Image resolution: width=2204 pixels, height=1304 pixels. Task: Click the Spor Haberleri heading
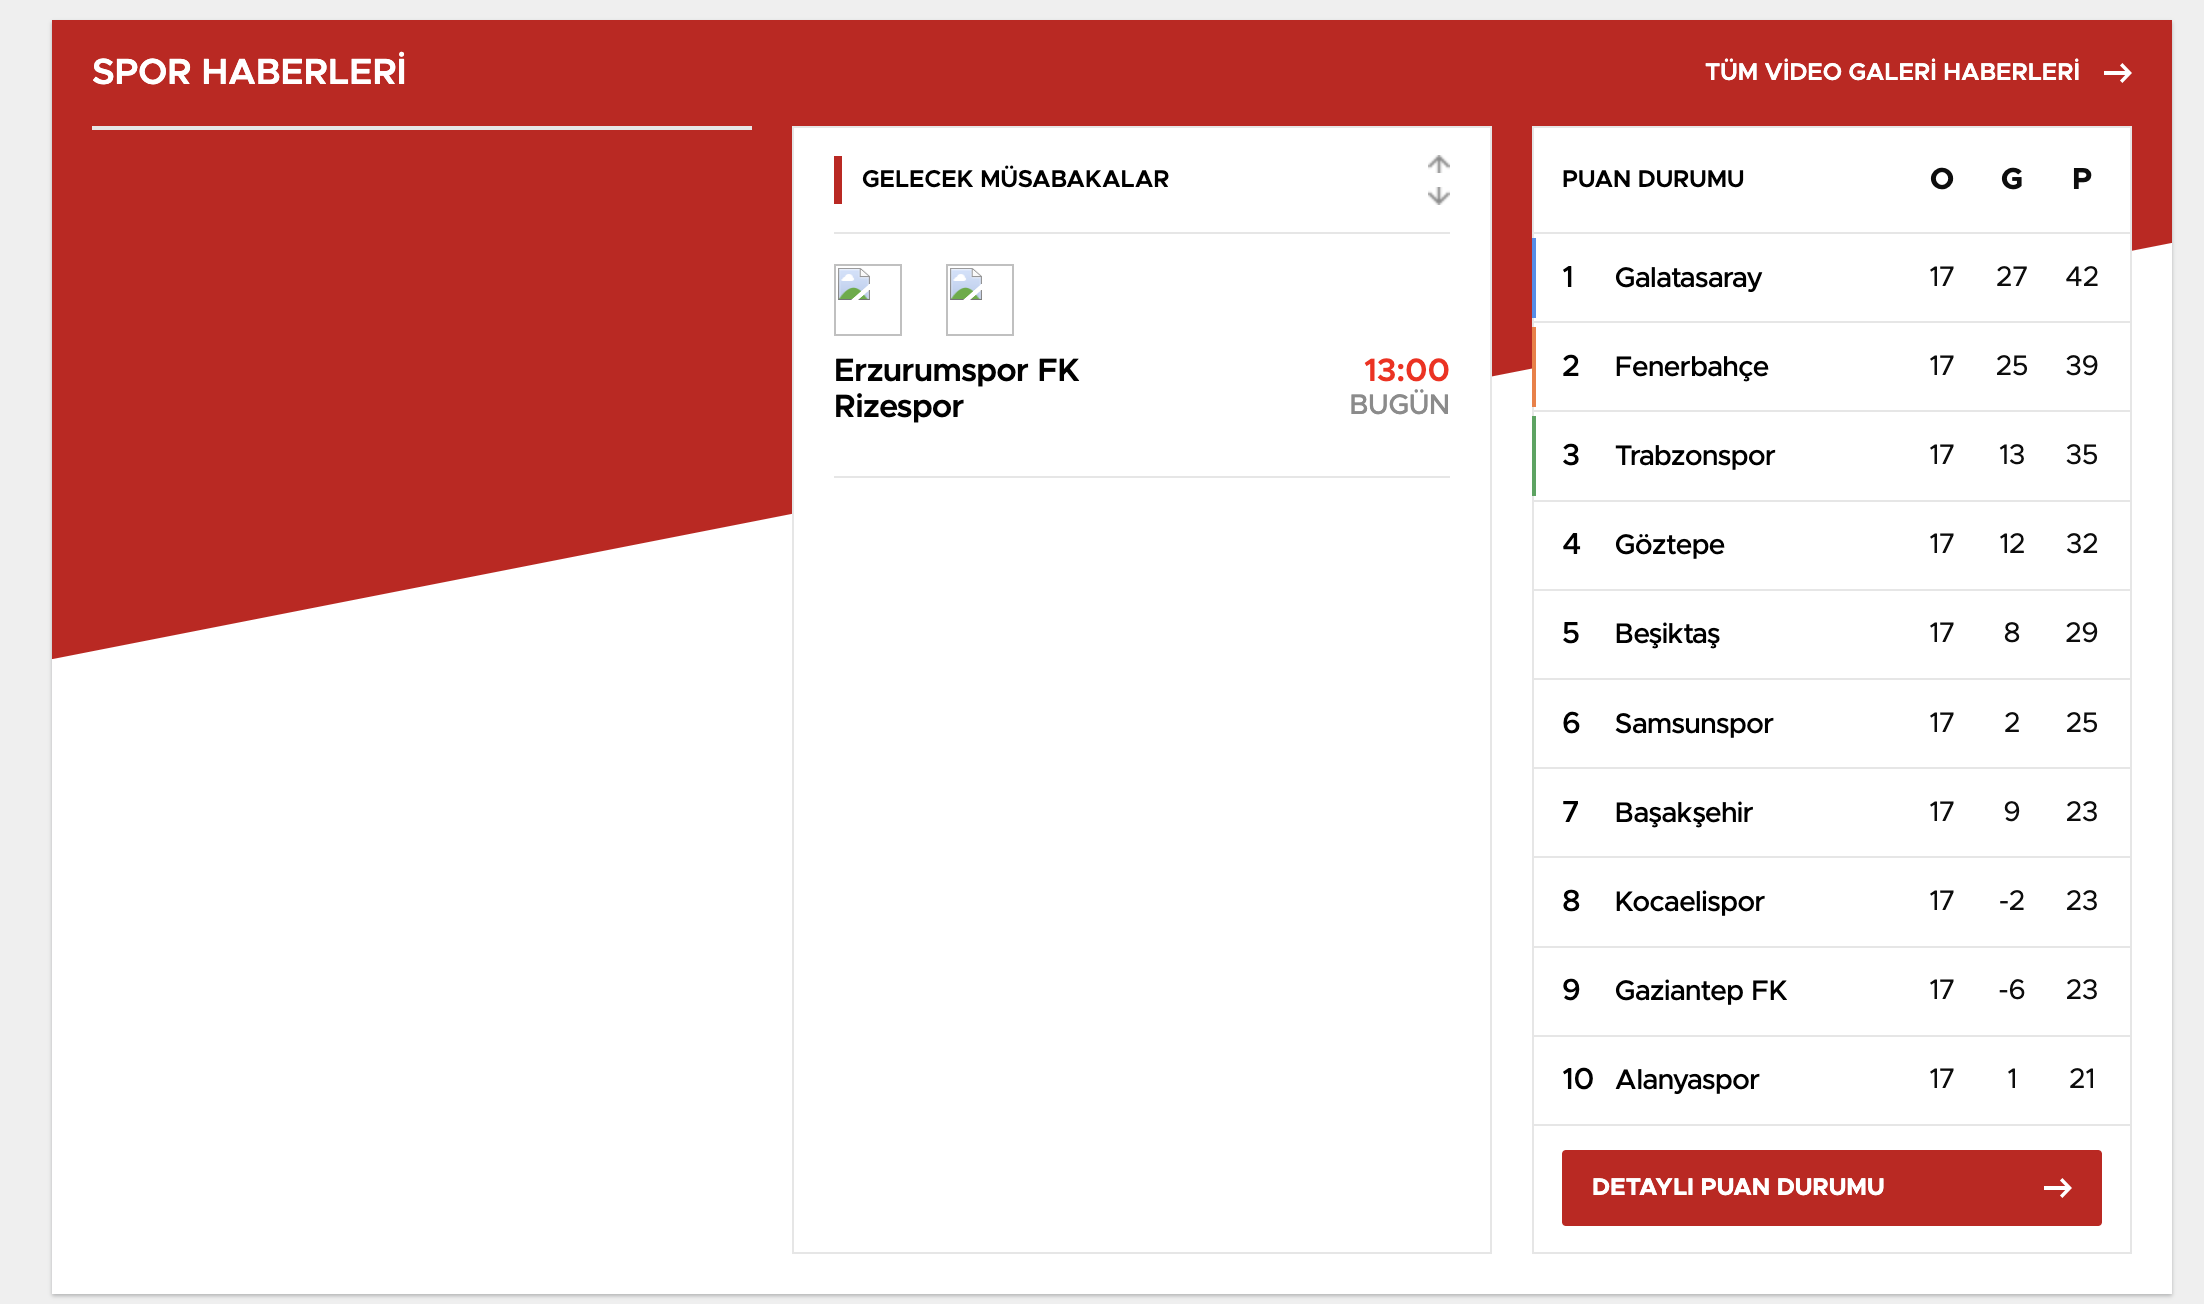point(249,72)
